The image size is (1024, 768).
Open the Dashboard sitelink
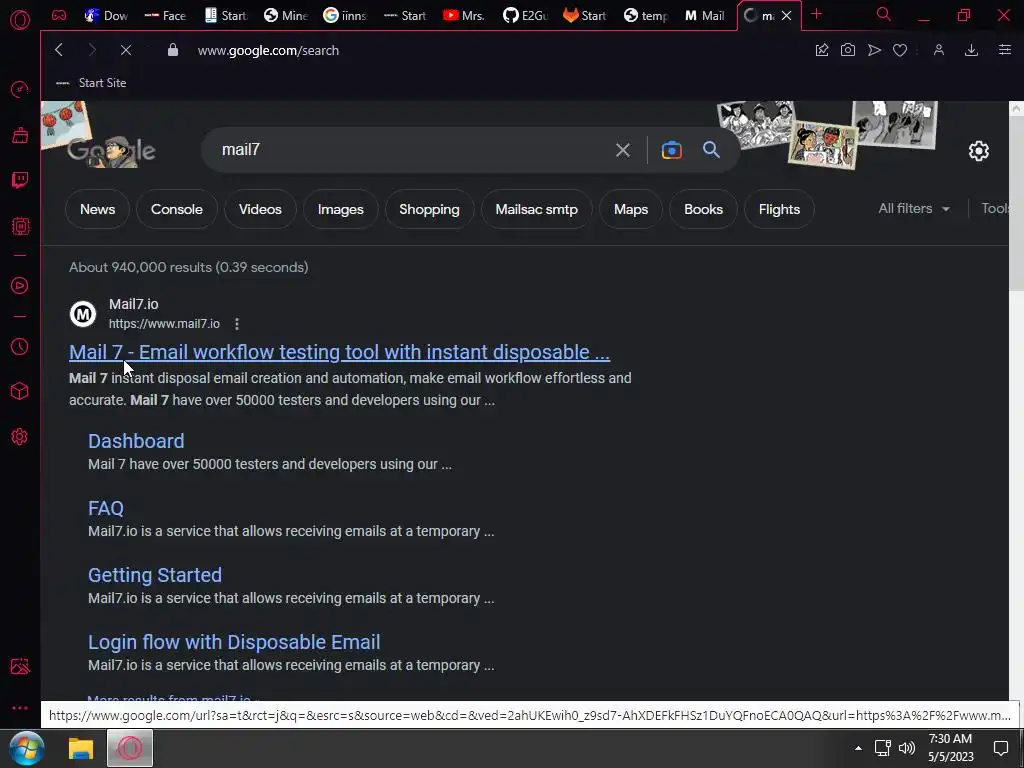pyautogui.click(x=136, y=441)
